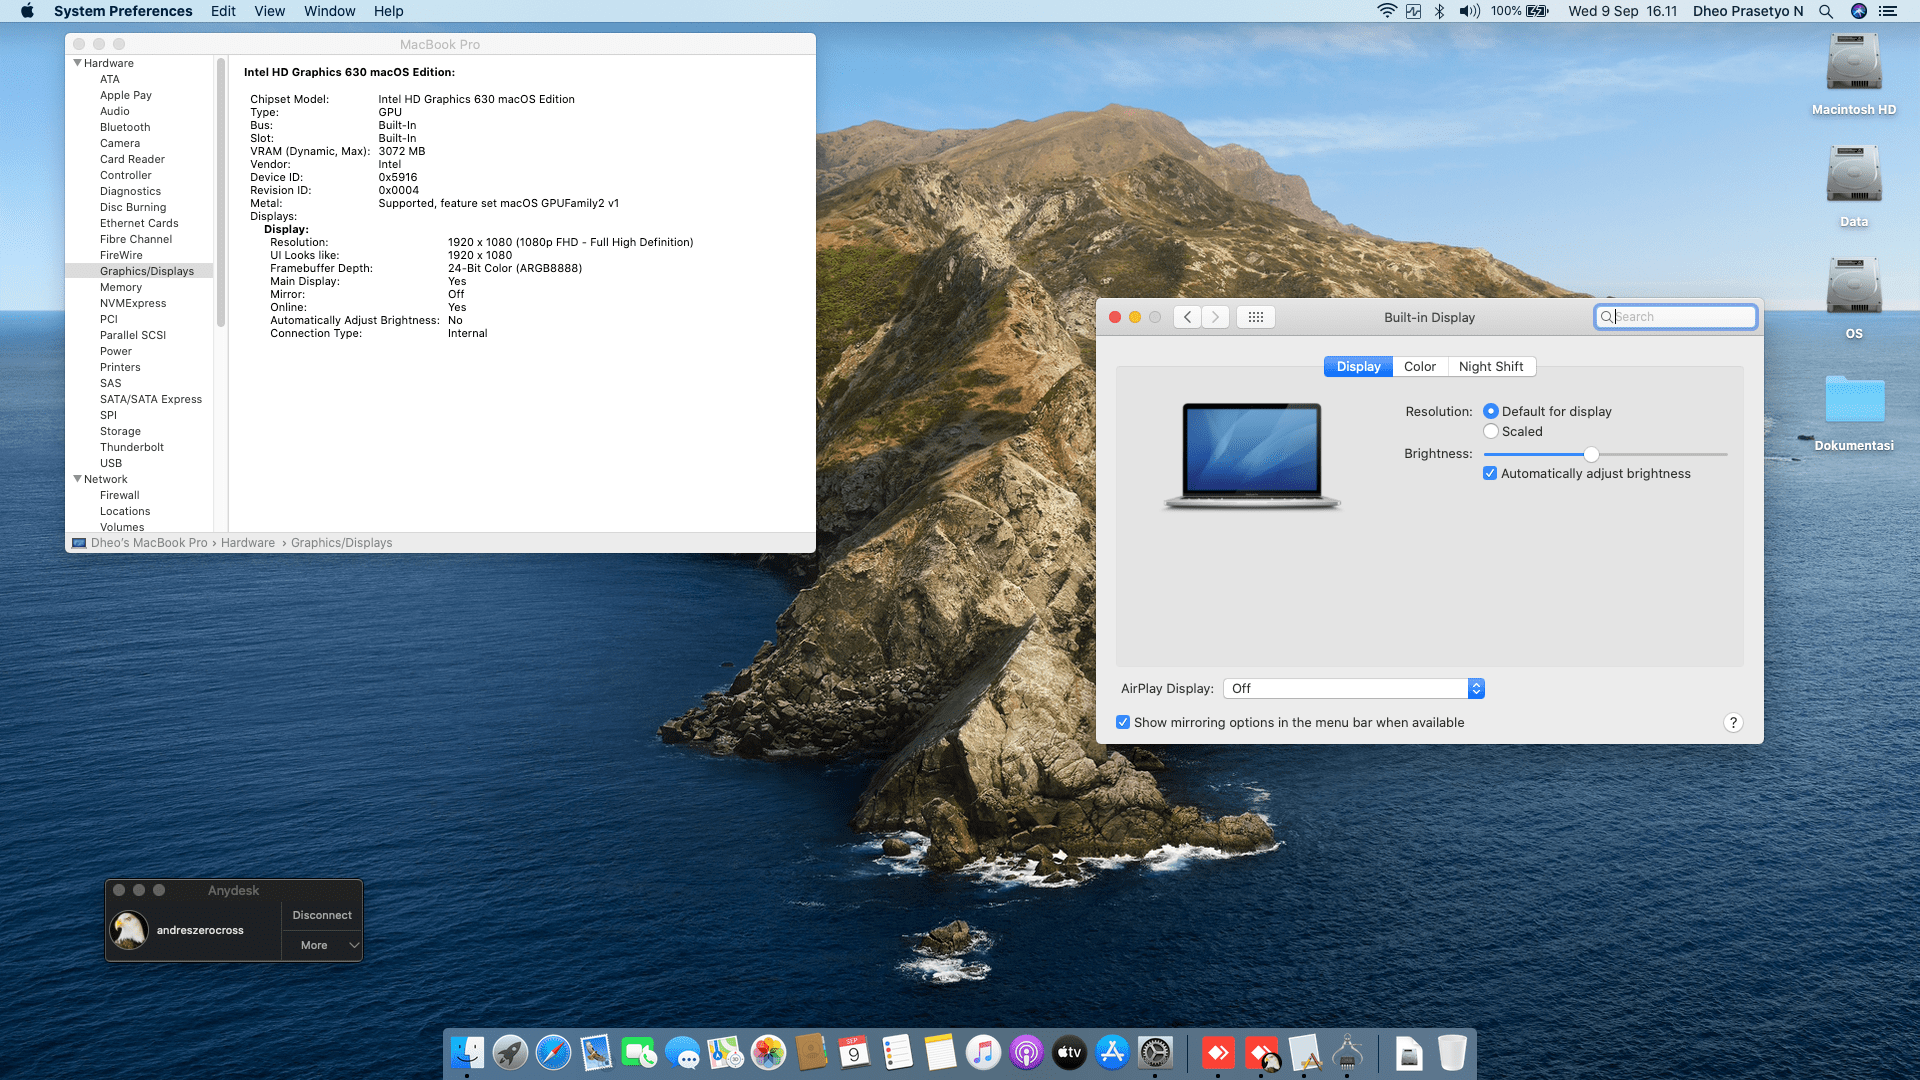Select Memory in hardware list
This screenshot has width=1920, height=1080.
121,287
